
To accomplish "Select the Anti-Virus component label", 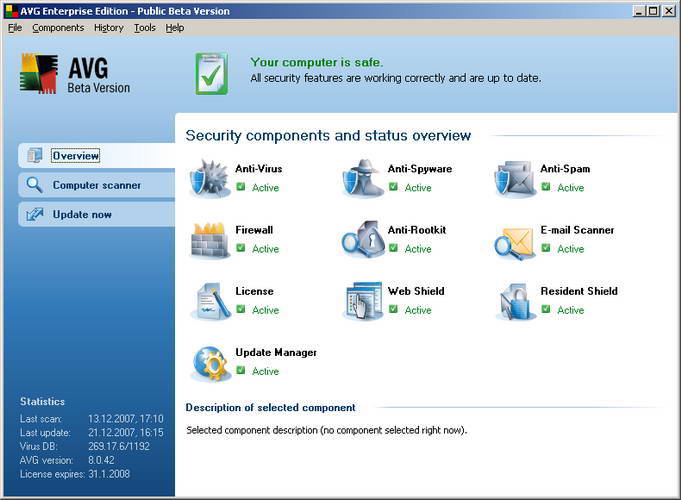I will (x=258, y=169).
